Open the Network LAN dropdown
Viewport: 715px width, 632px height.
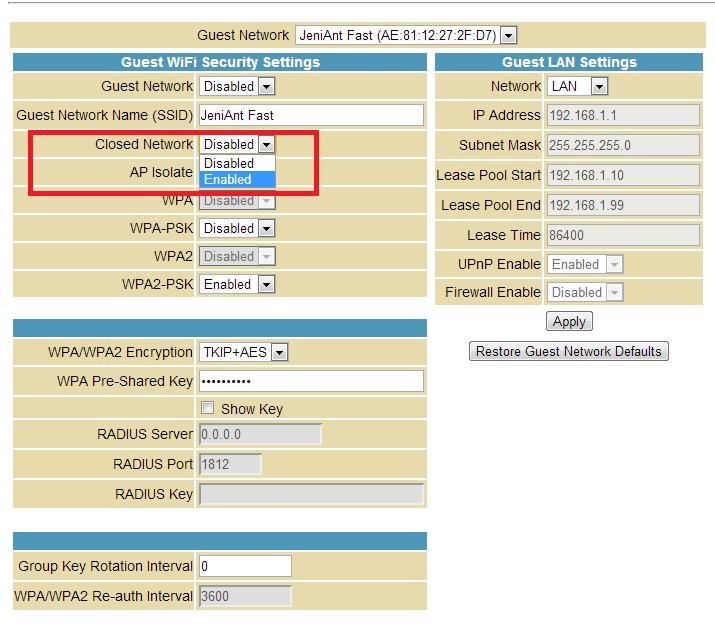pos(578,86)
